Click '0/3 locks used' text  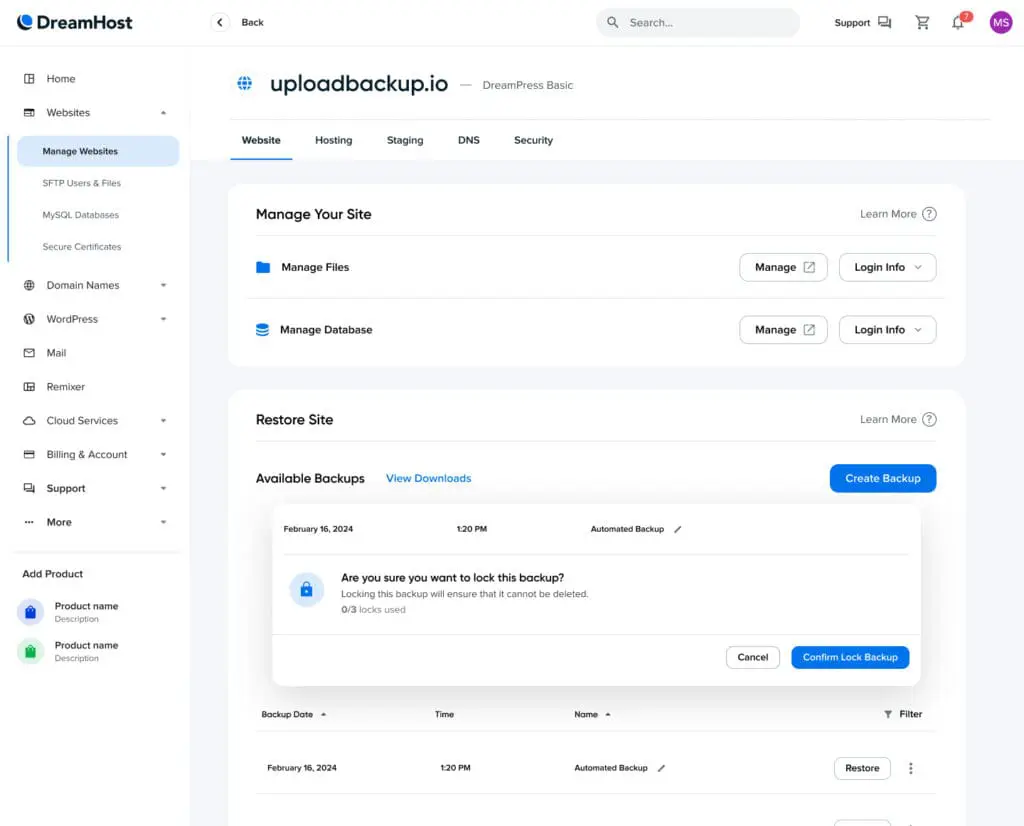[x=373, y=610]
